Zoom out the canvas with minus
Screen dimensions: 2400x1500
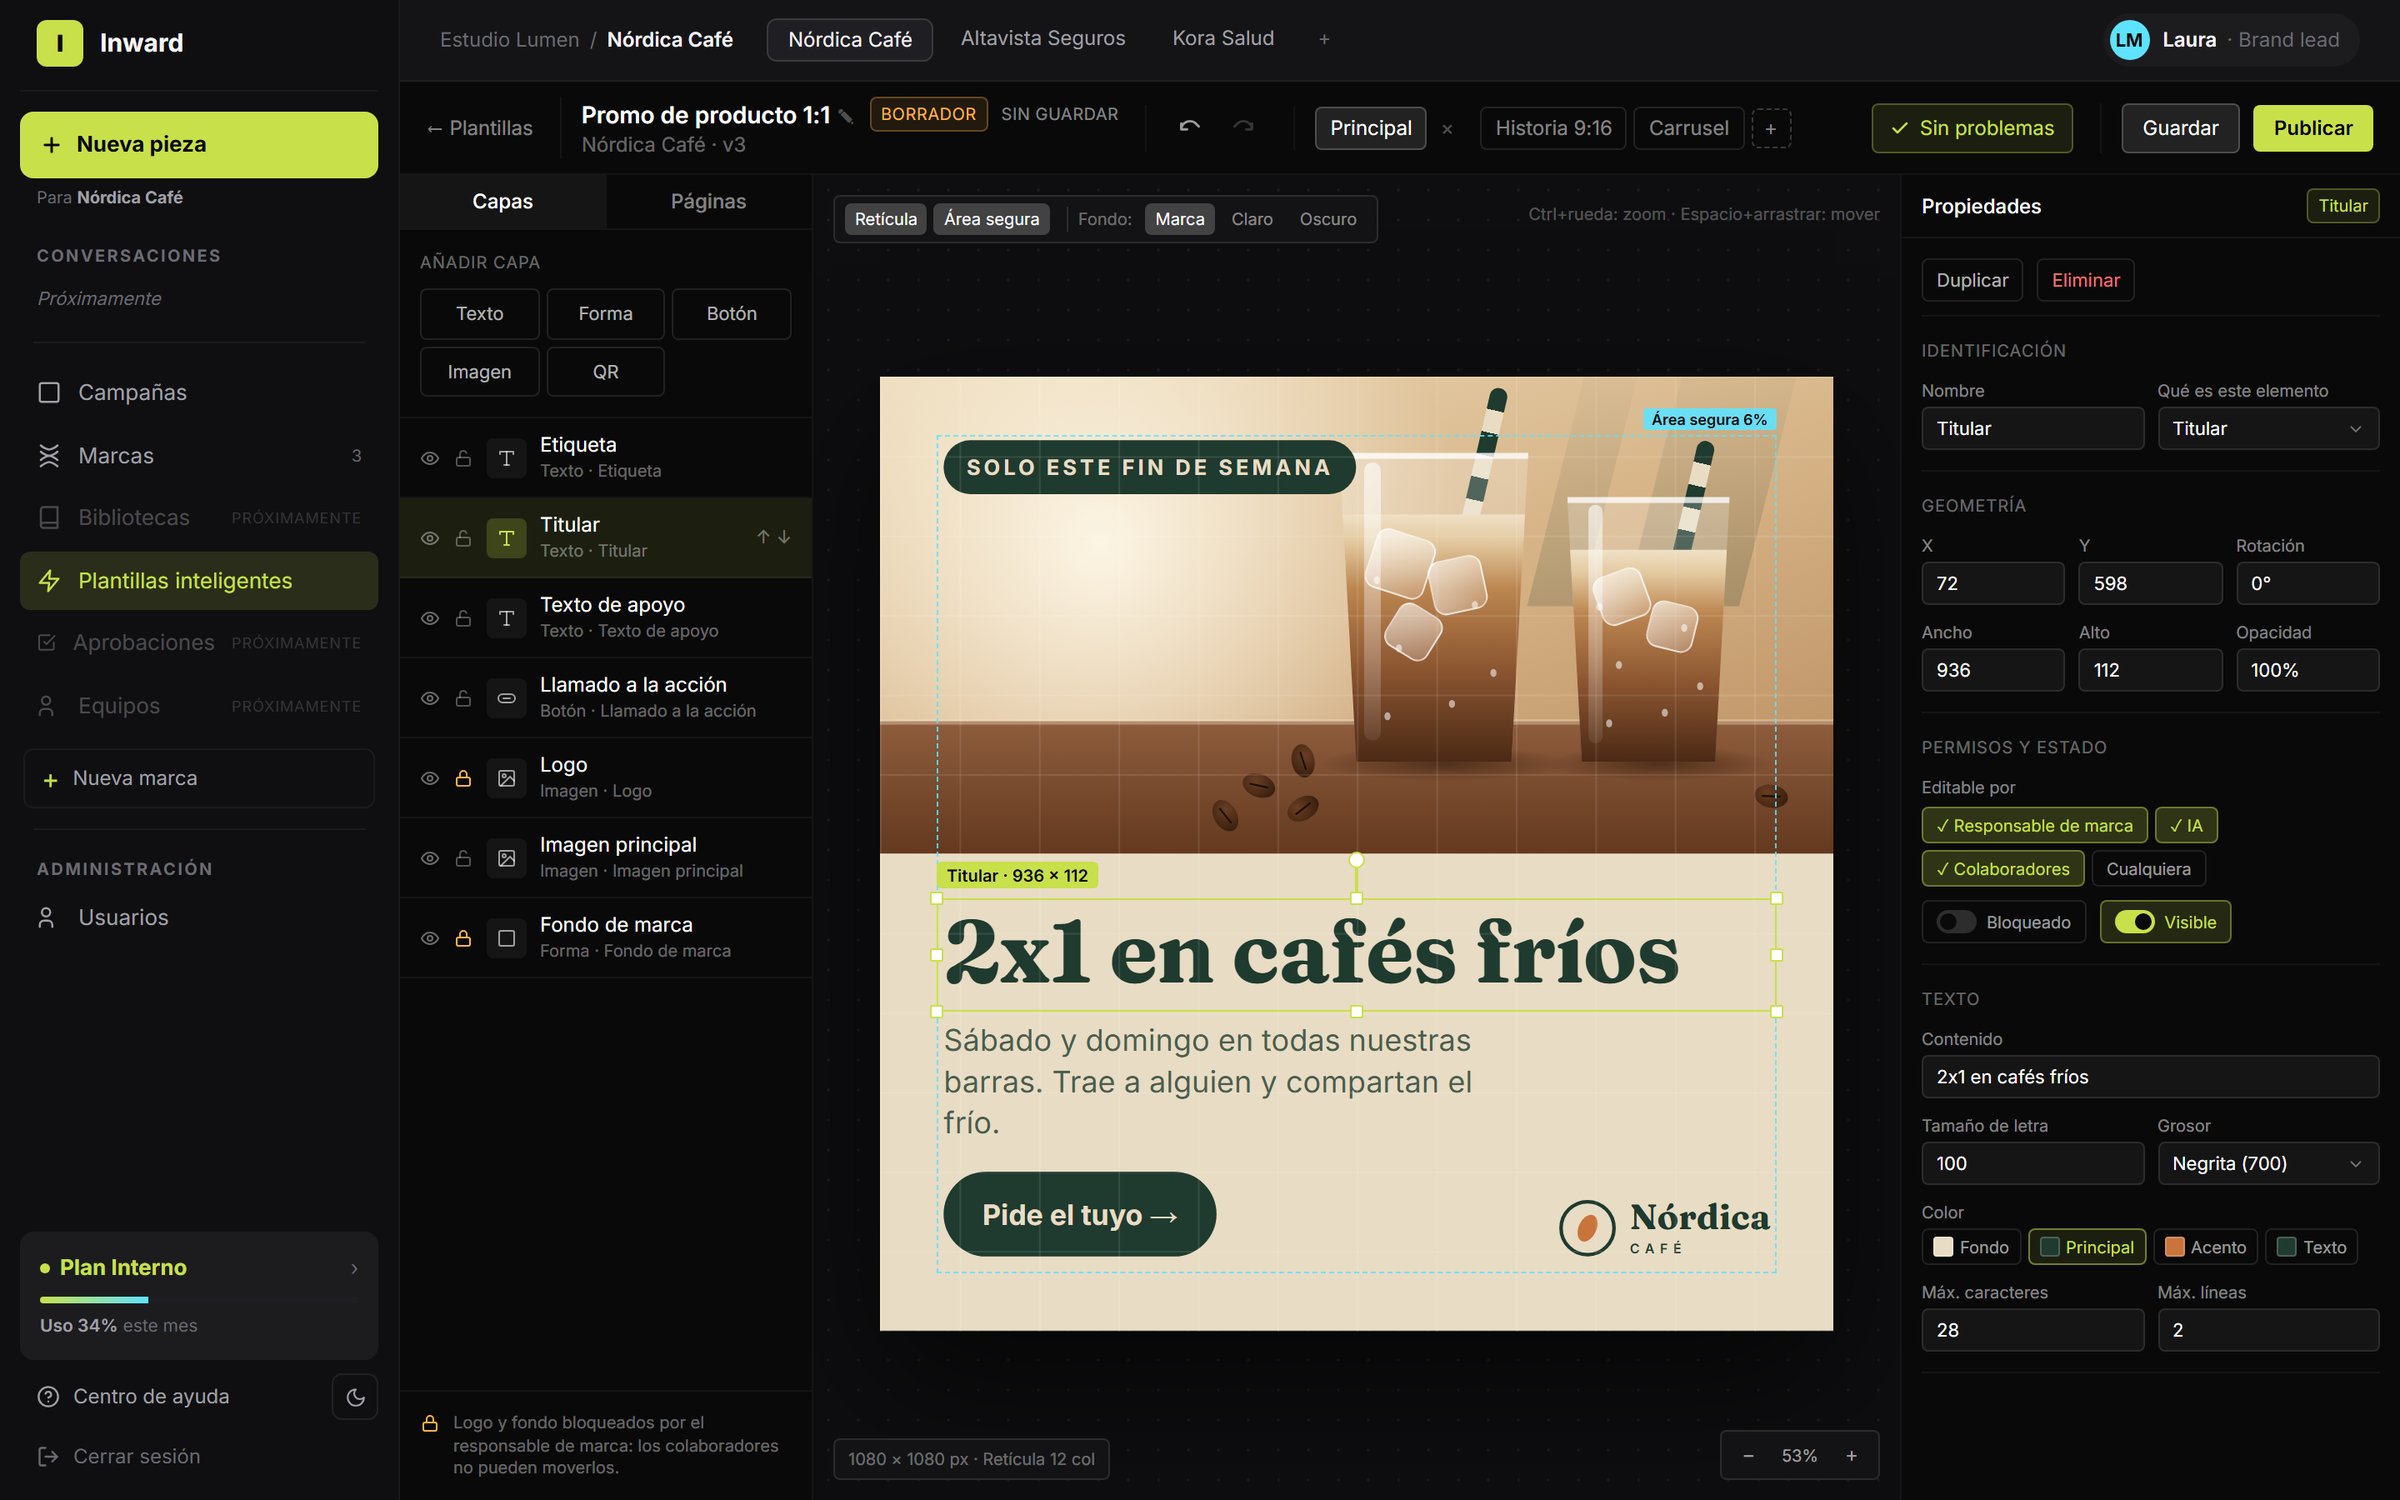(x=1748, y=1456)
